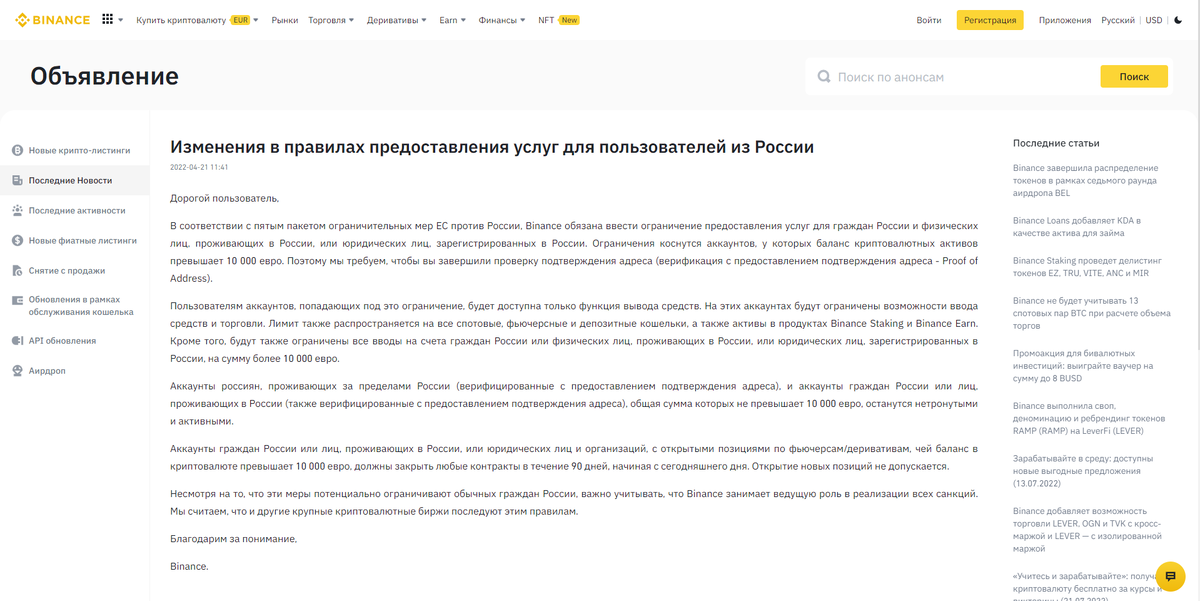Expand the Деривативы dropdown menu
The height and width of the screenshot is (601, 1200).
tap(398, 19)
